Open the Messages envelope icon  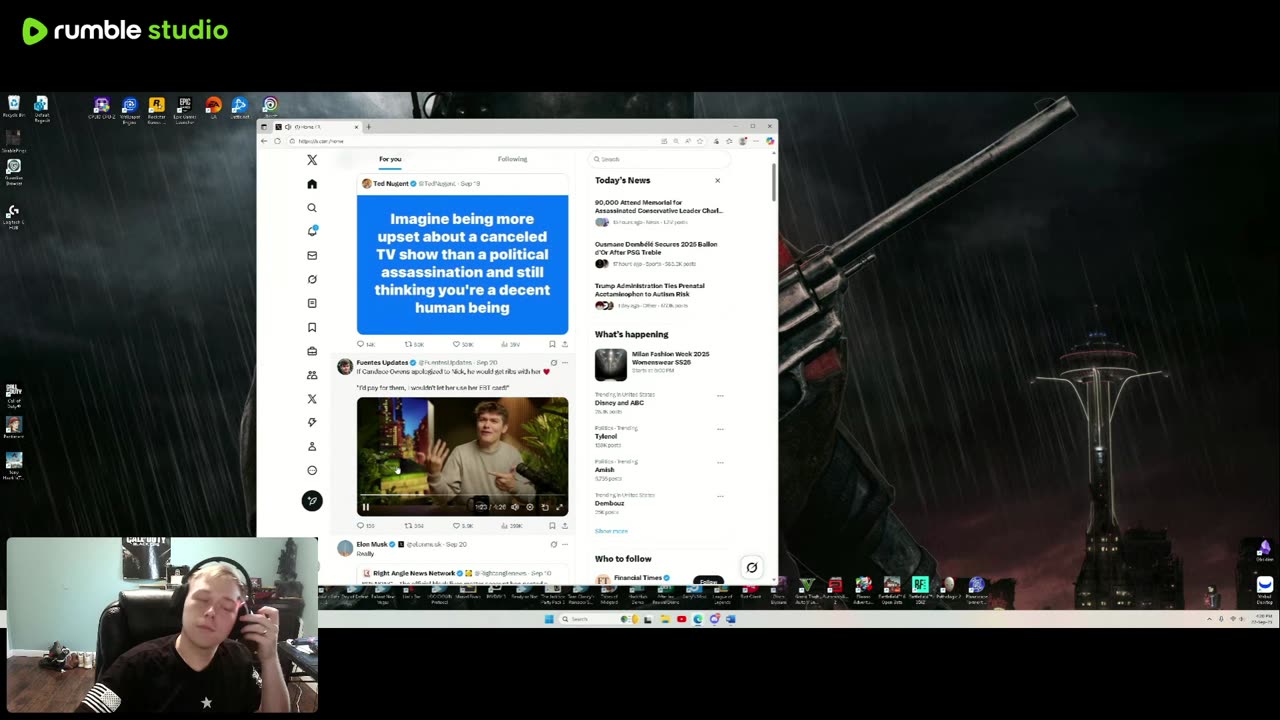[x=312, y=255]
